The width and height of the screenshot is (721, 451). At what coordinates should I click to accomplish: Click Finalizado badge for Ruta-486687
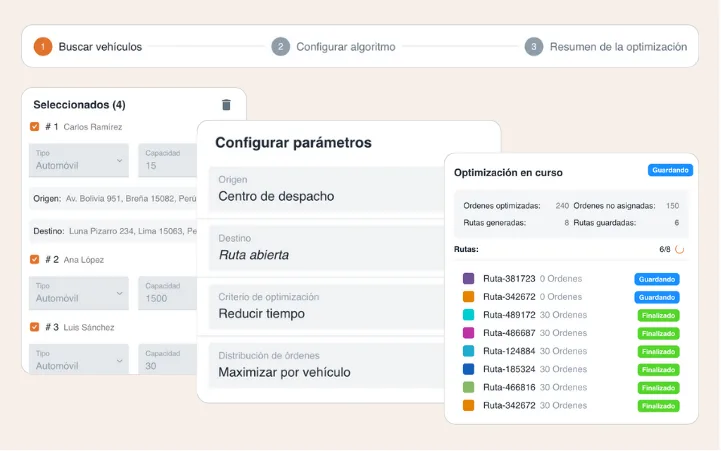pyautogui.click(x=658, y=333)
